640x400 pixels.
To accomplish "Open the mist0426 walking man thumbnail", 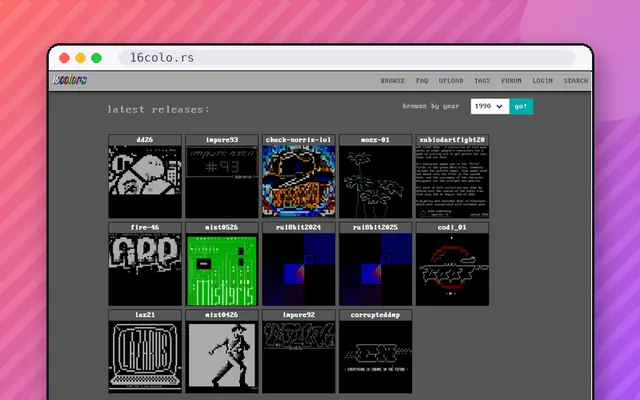I will pos(222,351).
